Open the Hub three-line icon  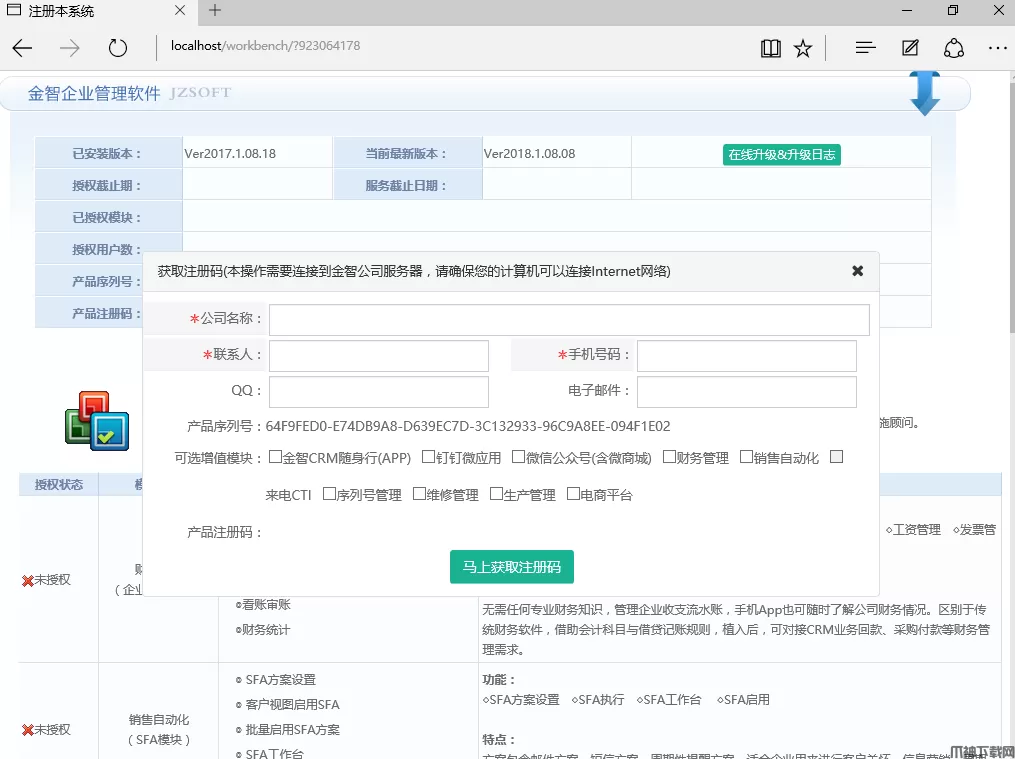tap(866, 48)
